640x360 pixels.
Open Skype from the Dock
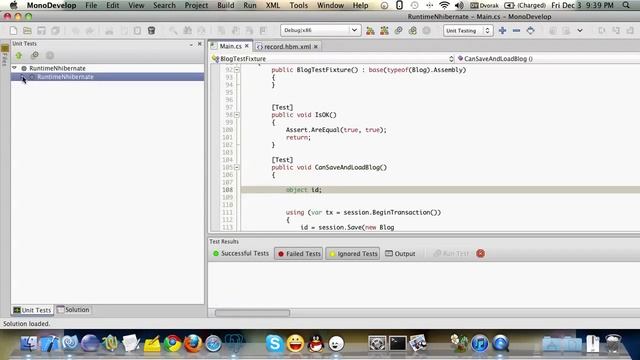275,343
